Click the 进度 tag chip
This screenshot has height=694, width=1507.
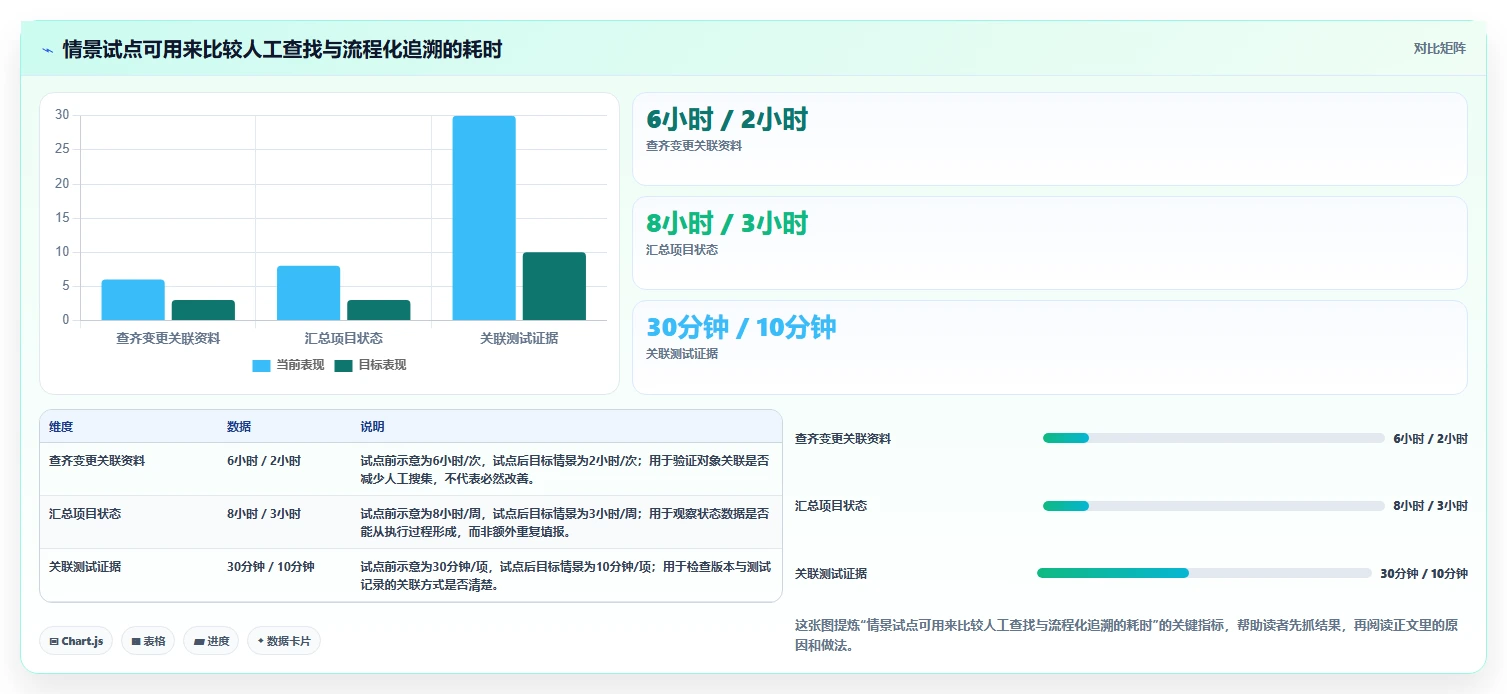click(x=211, y=641)
